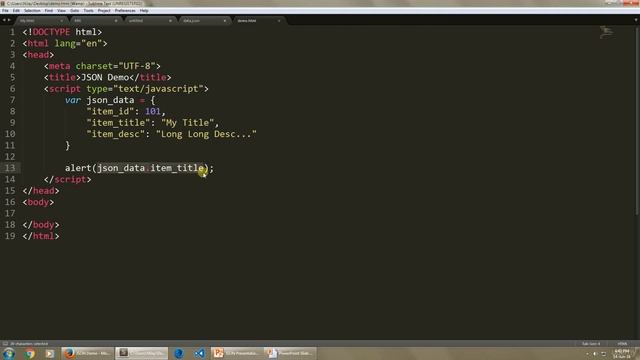Click line number 19 in the gutter
Image resolution: width=640 pixels, height=360 pixels.
10,236
